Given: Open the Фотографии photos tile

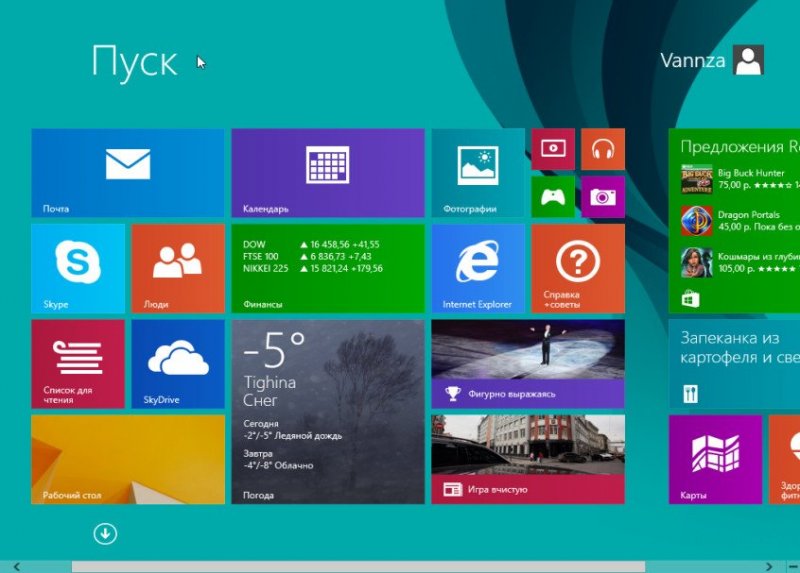Looking at the screenshot, I should pyautogui.click(x=478, y=173).
